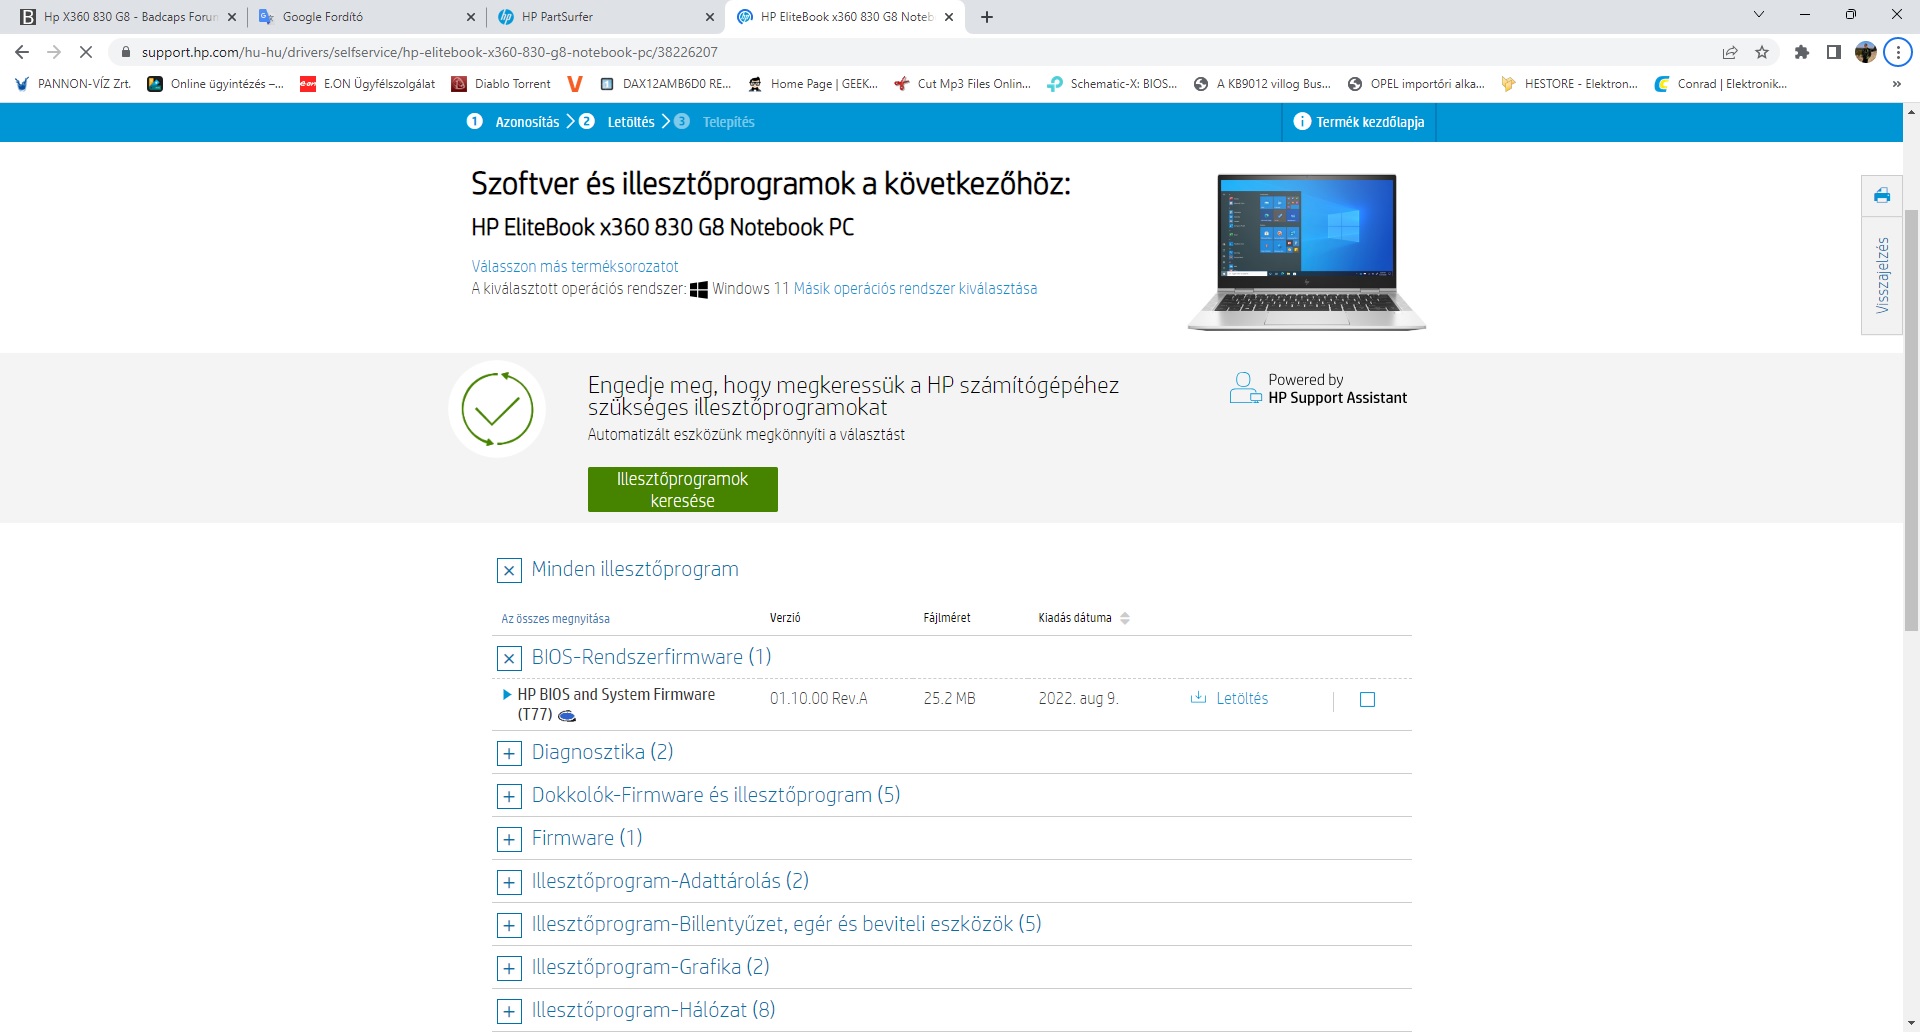Open the OPEL importőri bookmark

click(x=1416, y=84)
